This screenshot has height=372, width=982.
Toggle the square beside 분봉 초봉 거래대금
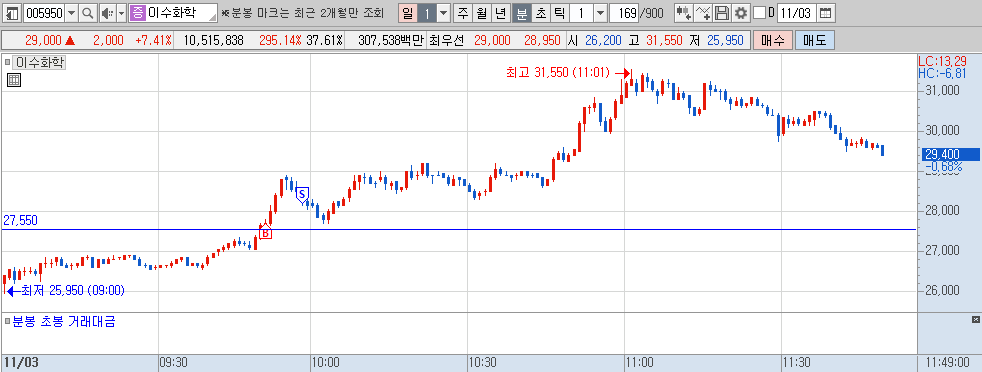pyautogui.click(x=8, y=321)
